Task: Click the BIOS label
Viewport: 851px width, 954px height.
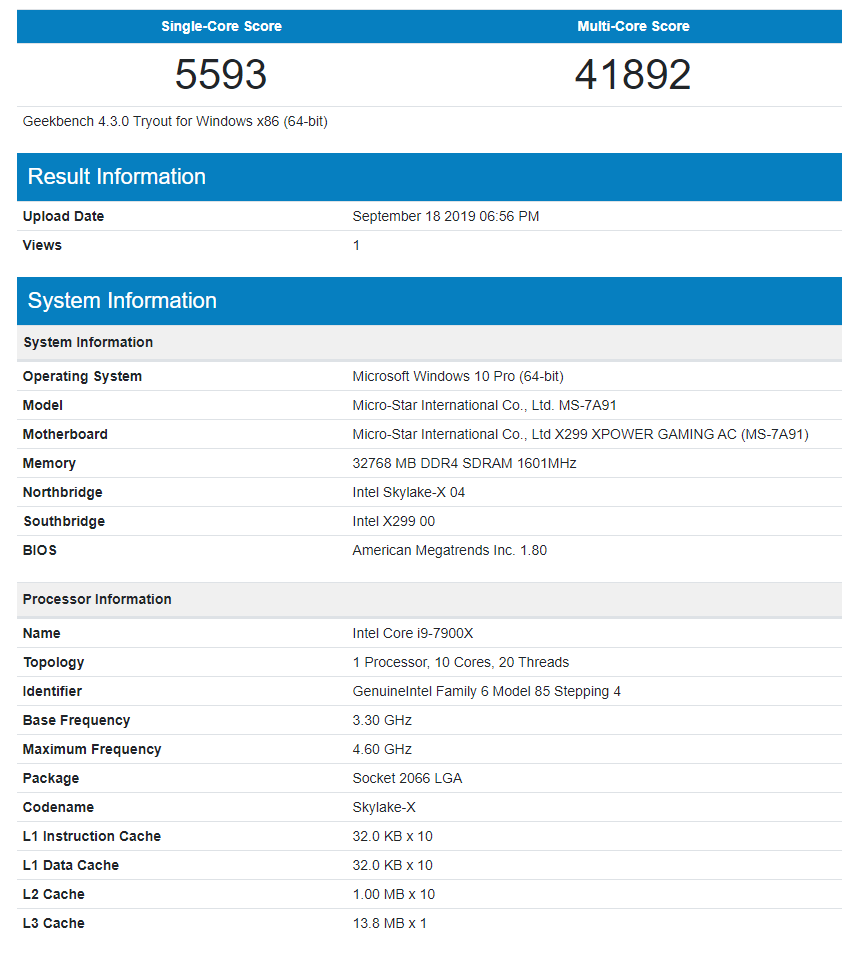Action: point(40,551)
